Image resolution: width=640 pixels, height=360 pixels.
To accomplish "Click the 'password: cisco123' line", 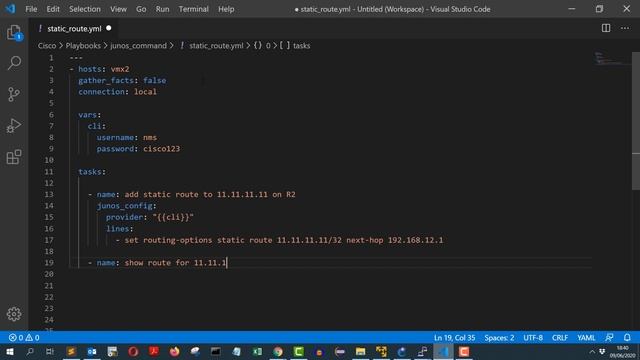I will [138, 149].
